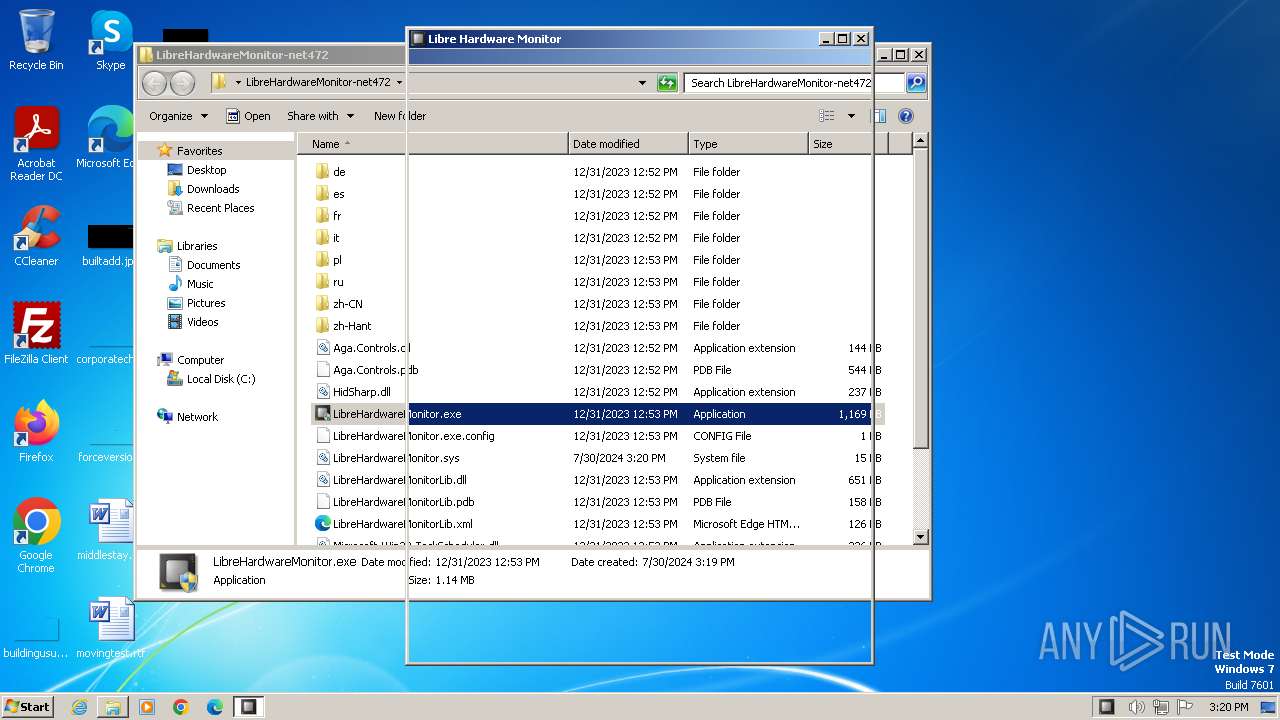This screenshot has width=1280, height=720.
Task: Click the Internet Explorer taskbar icon
Action: (x=79, y=707)
